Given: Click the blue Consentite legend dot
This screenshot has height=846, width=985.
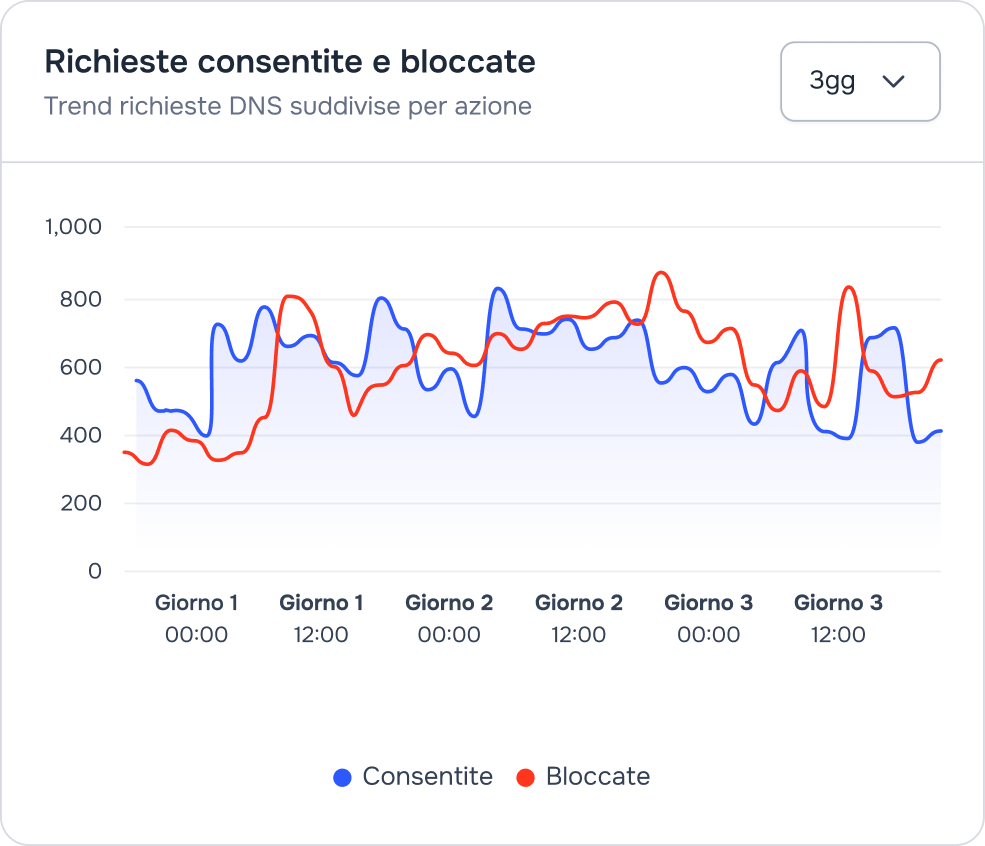Looking at the screenshot, I should (x=343, y=778).
